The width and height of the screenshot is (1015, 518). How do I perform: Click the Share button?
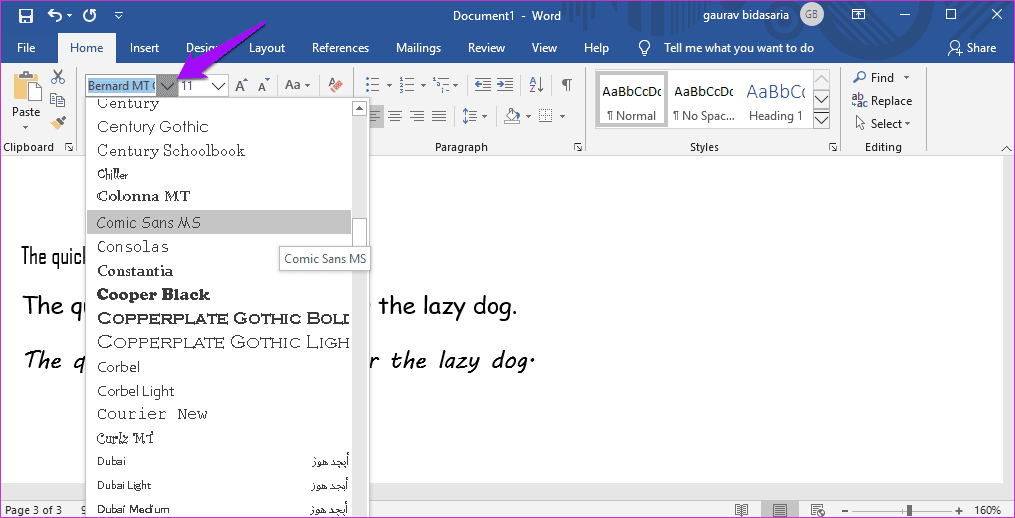click(972, 48)
